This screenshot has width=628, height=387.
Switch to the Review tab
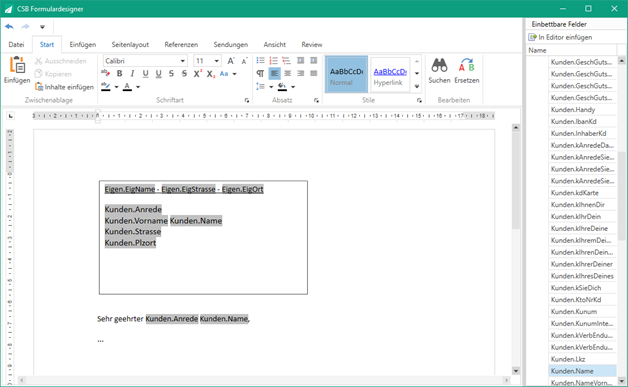pyautogui.click(x=312, y=44)
